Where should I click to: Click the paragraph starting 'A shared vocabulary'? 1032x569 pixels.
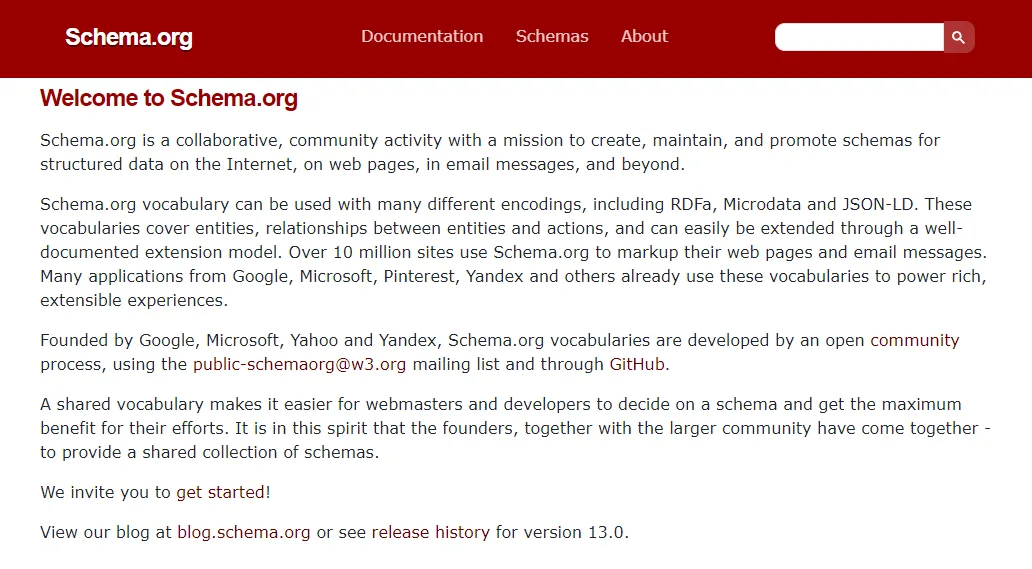pyautogui.click(x=500, y=428)
